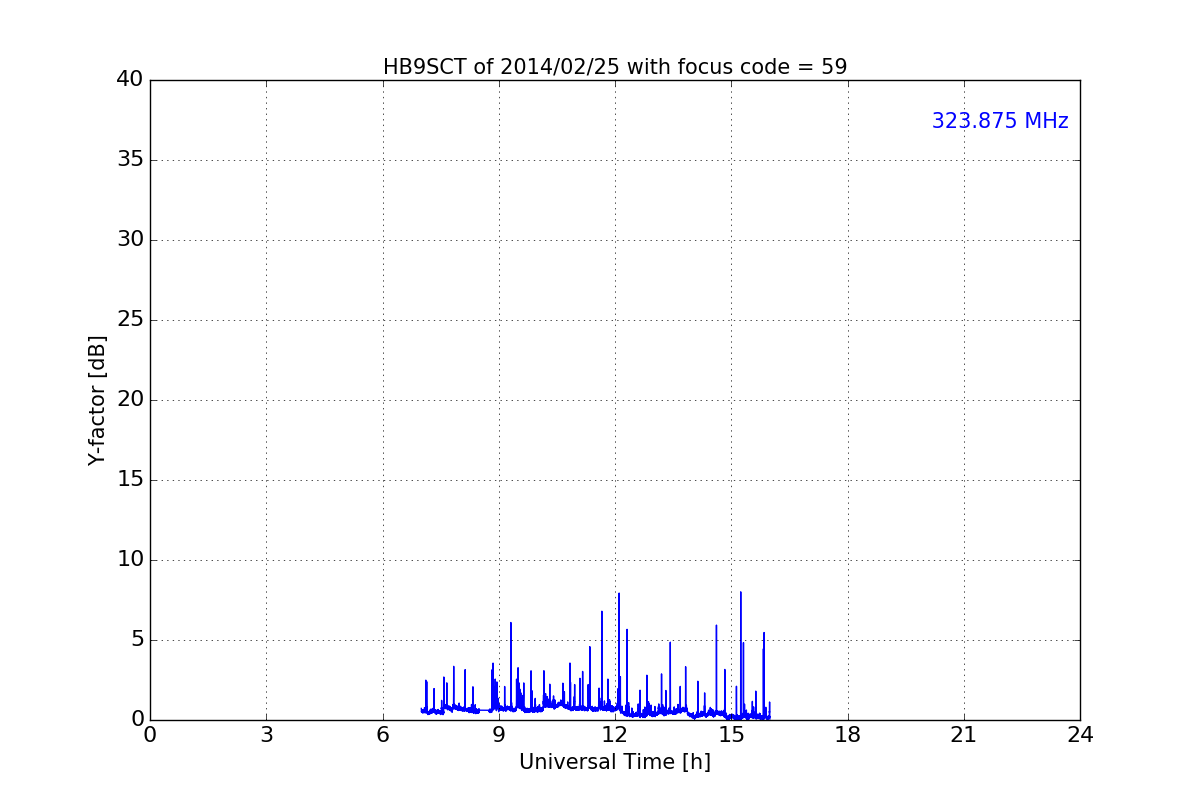
Task: Select the '323.875 MHz' frequency label
Action: (1000, 121)
